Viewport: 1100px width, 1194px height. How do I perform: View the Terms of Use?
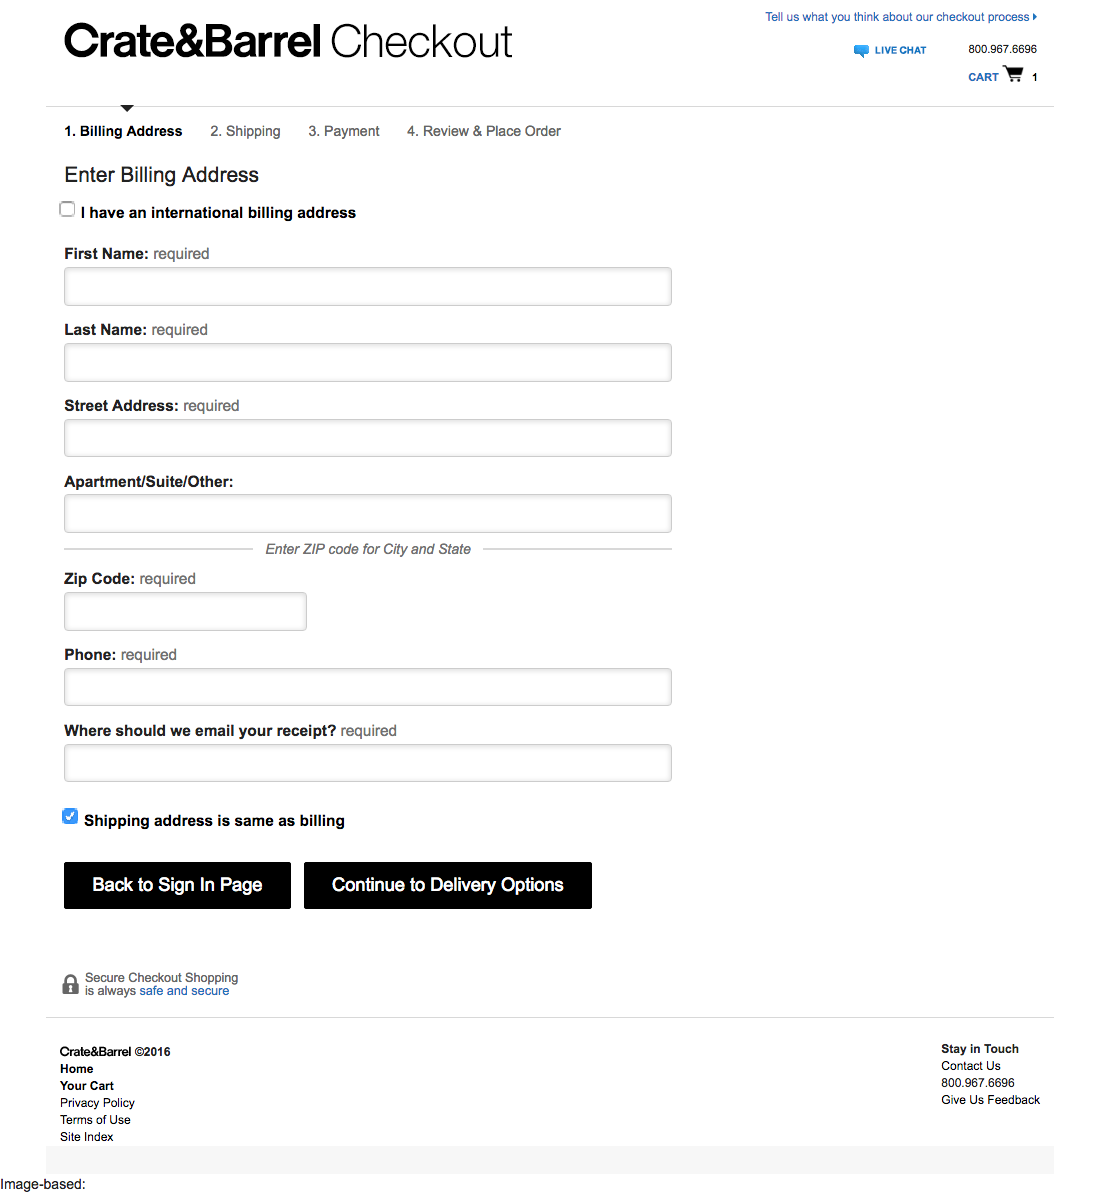[x=95, y=1119]
